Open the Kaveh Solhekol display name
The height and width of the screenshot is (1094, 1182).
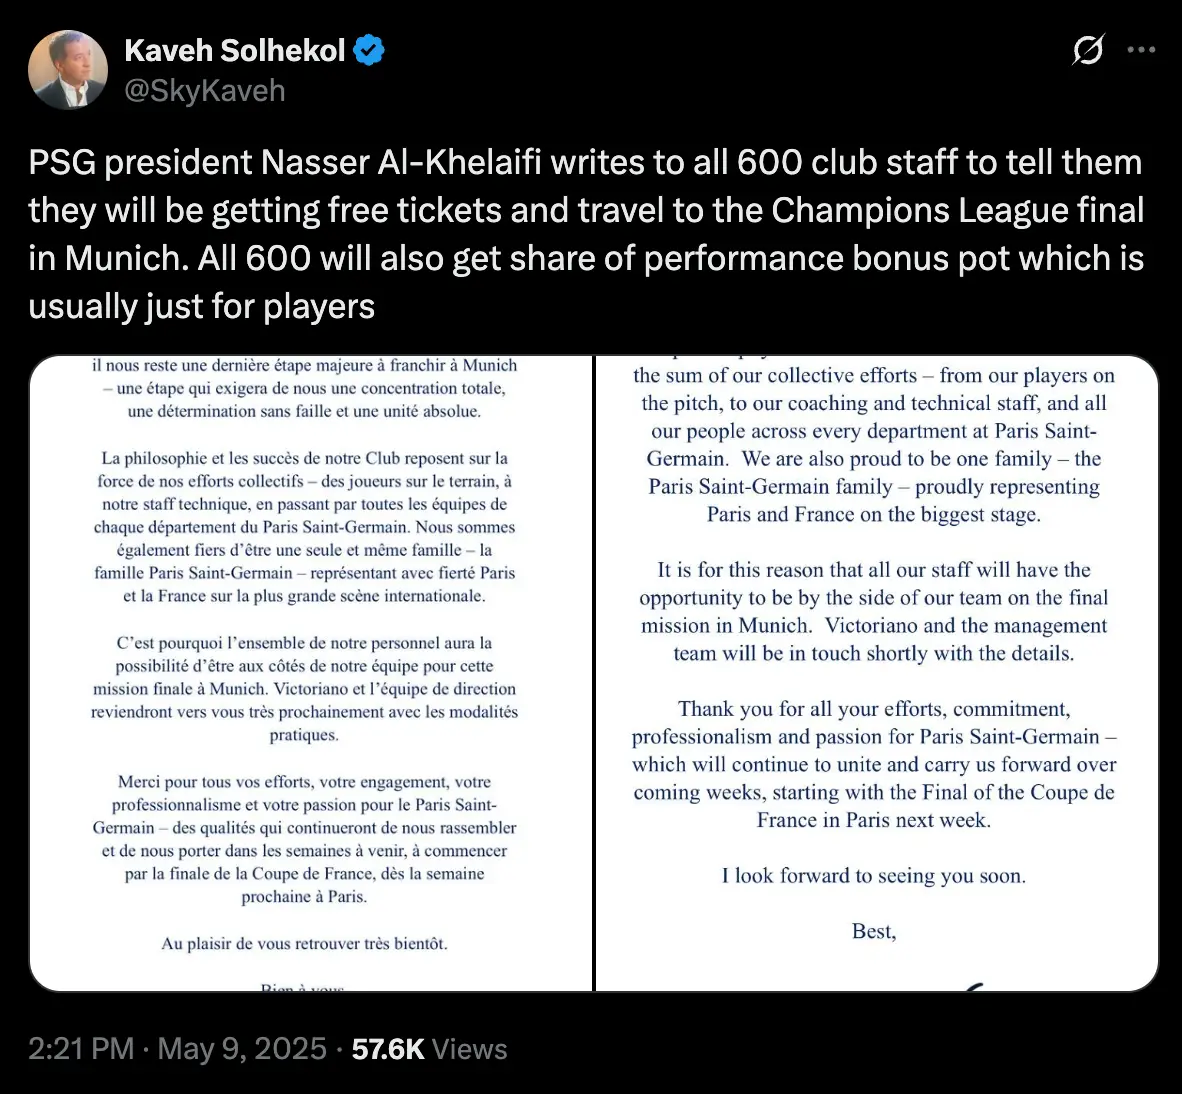point(235,50)
